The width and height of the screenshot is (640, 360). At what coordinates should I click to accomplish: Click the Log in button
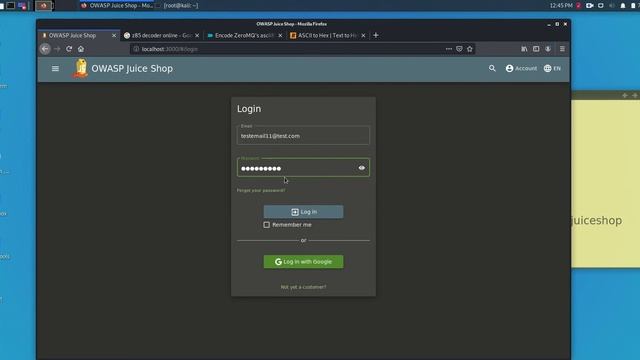(x=303, y=212)
